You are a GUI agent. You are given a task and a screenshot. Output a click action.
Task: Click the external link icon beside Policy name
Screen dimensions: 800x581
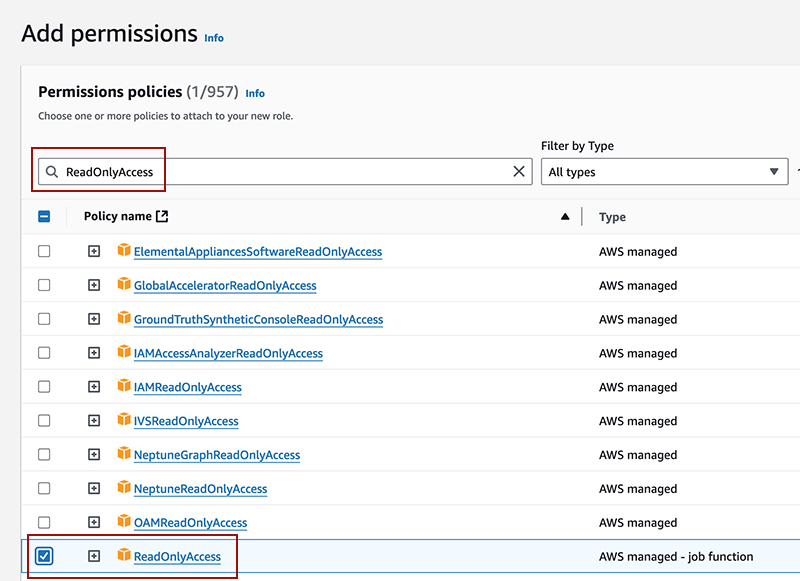pos(163,216)
